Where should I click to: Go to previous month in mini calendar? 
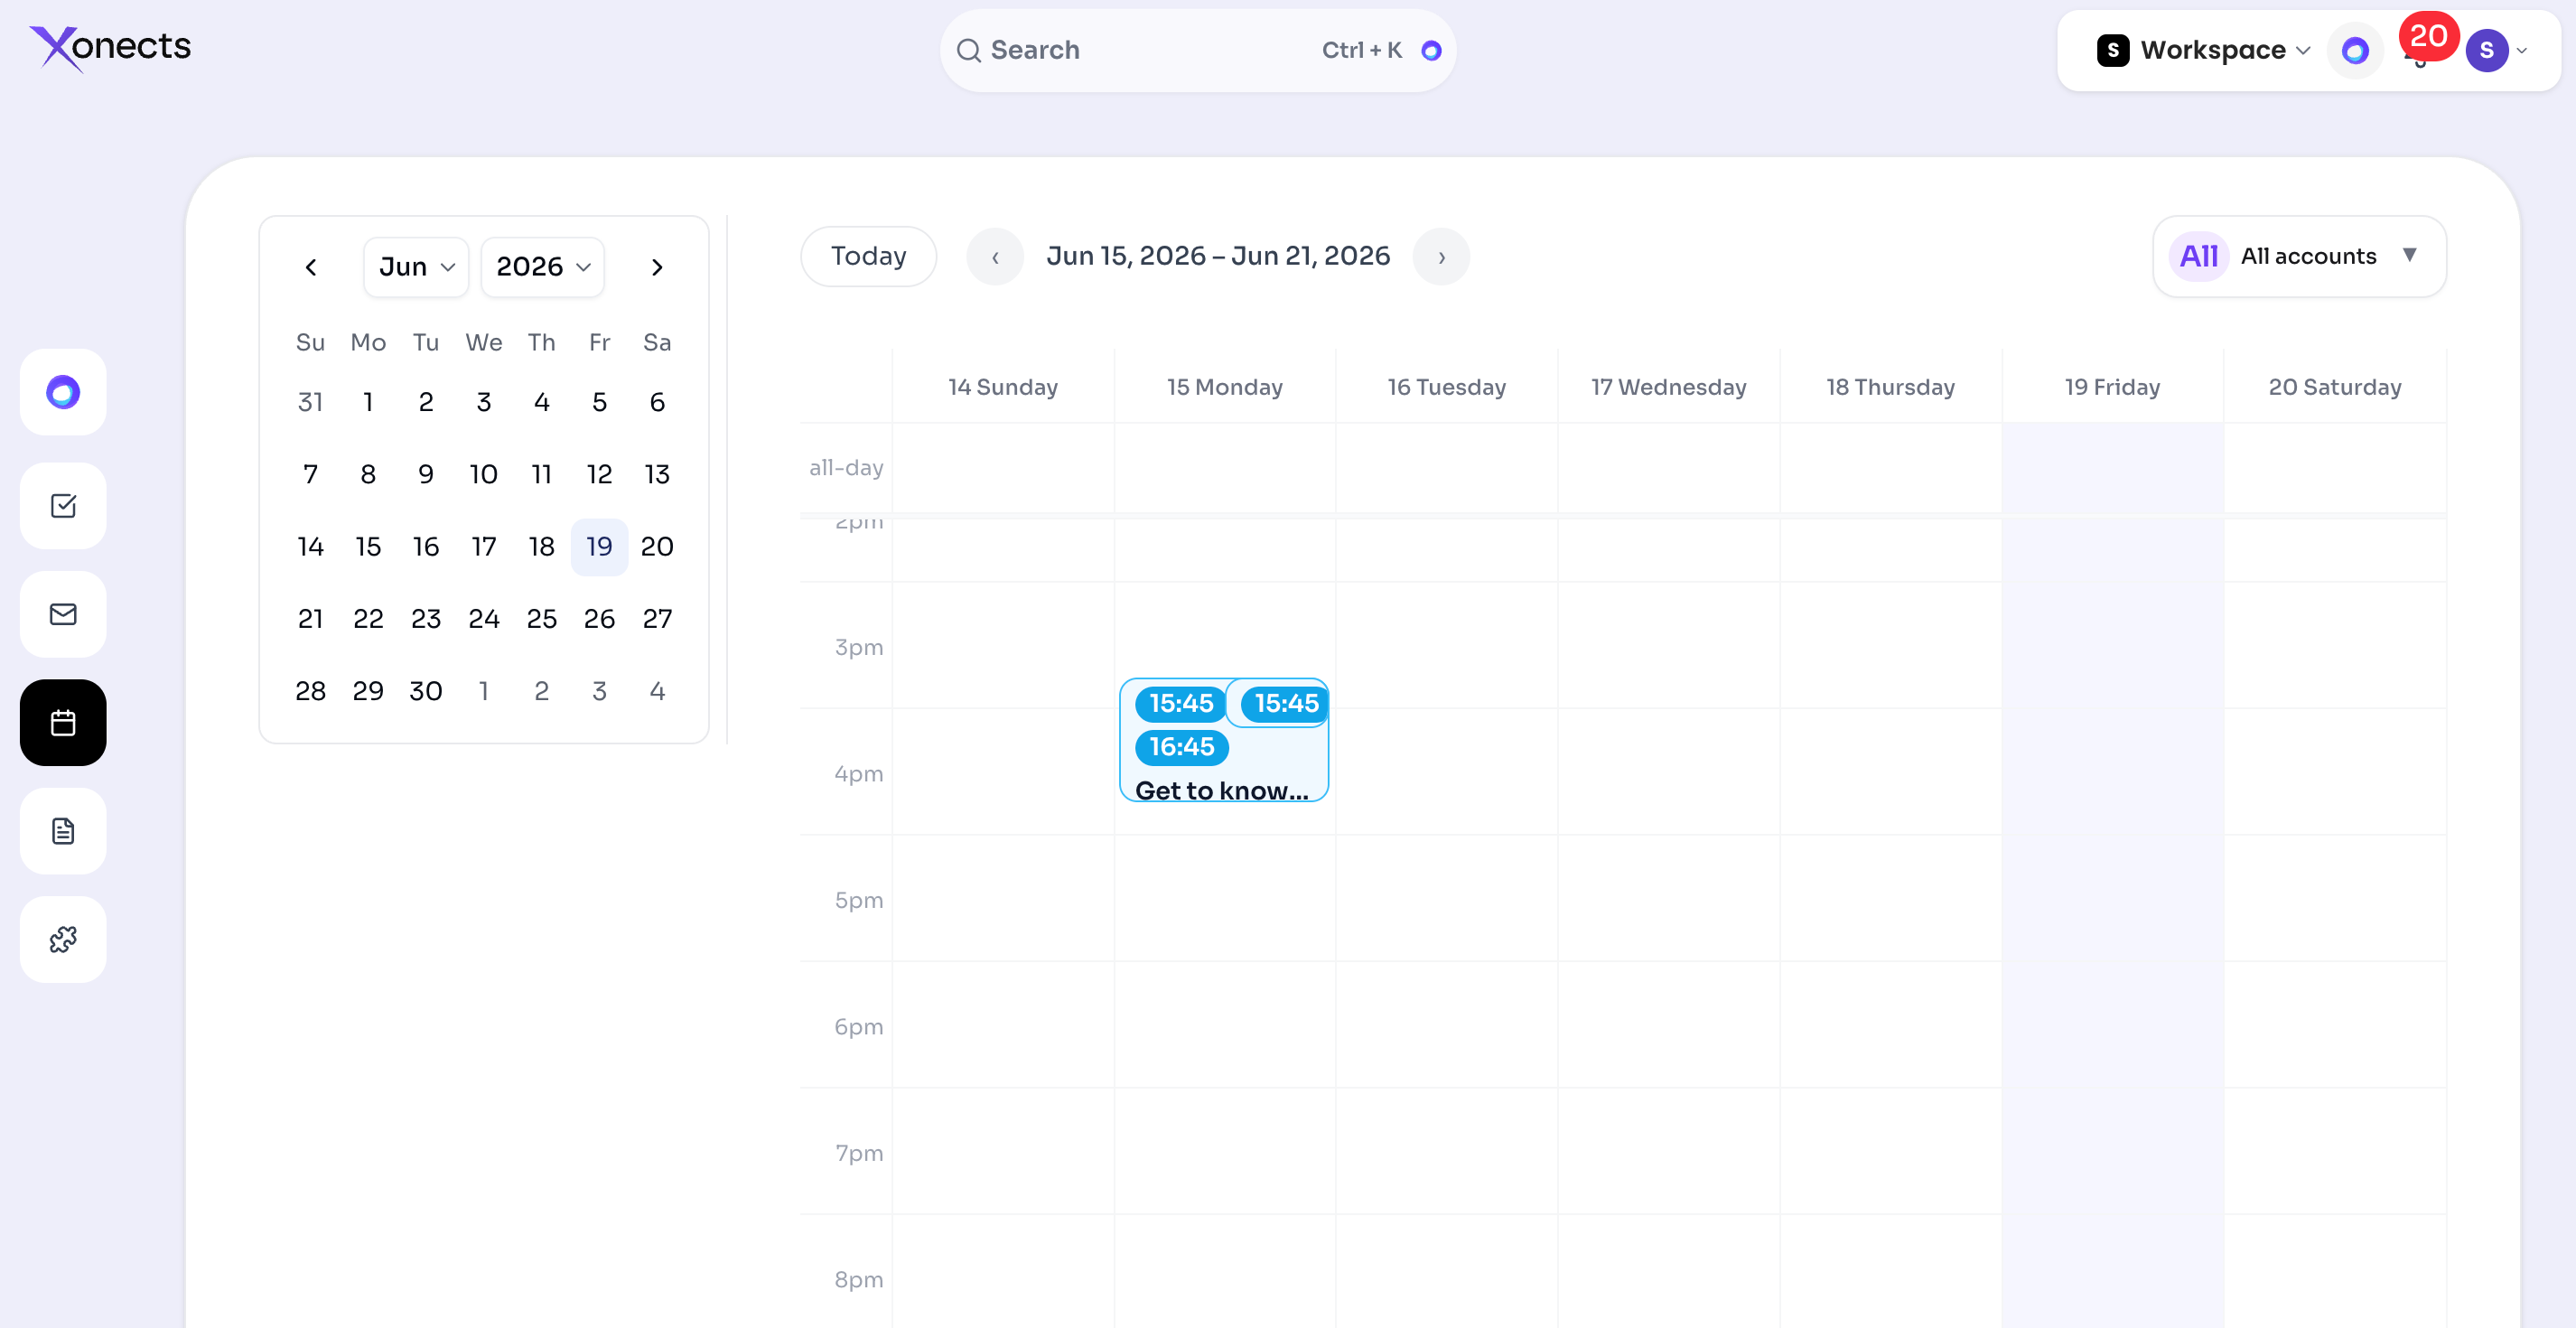pos(311,267)
